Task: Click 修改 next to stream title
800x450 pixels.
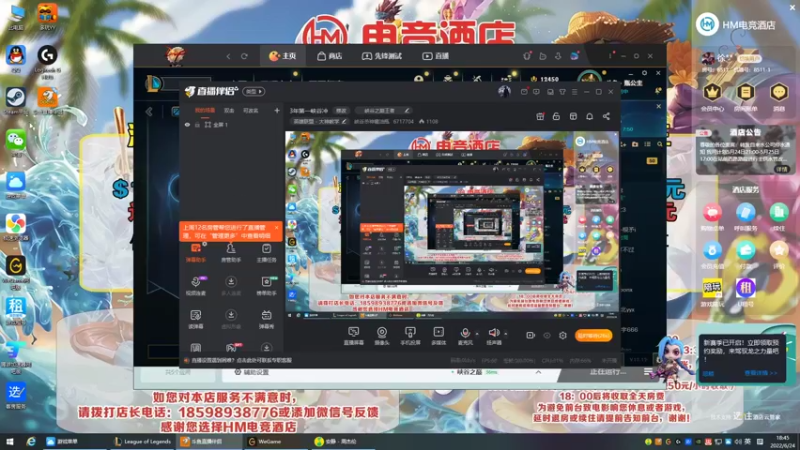Action: click(341, 110)
